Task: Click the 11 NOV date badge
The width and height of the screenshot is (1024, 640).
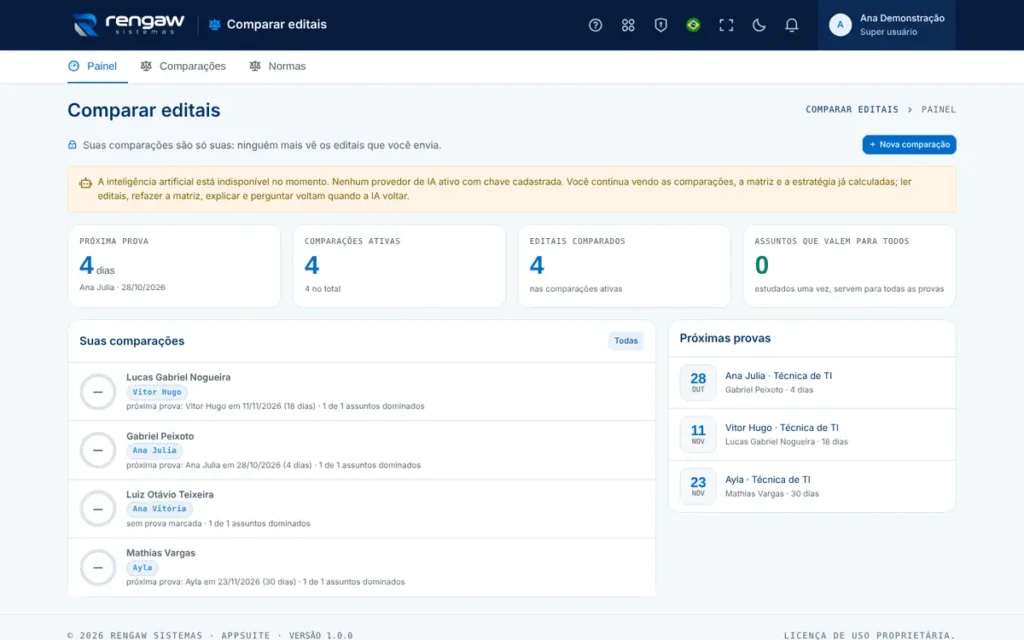Action: pos(698,434)
